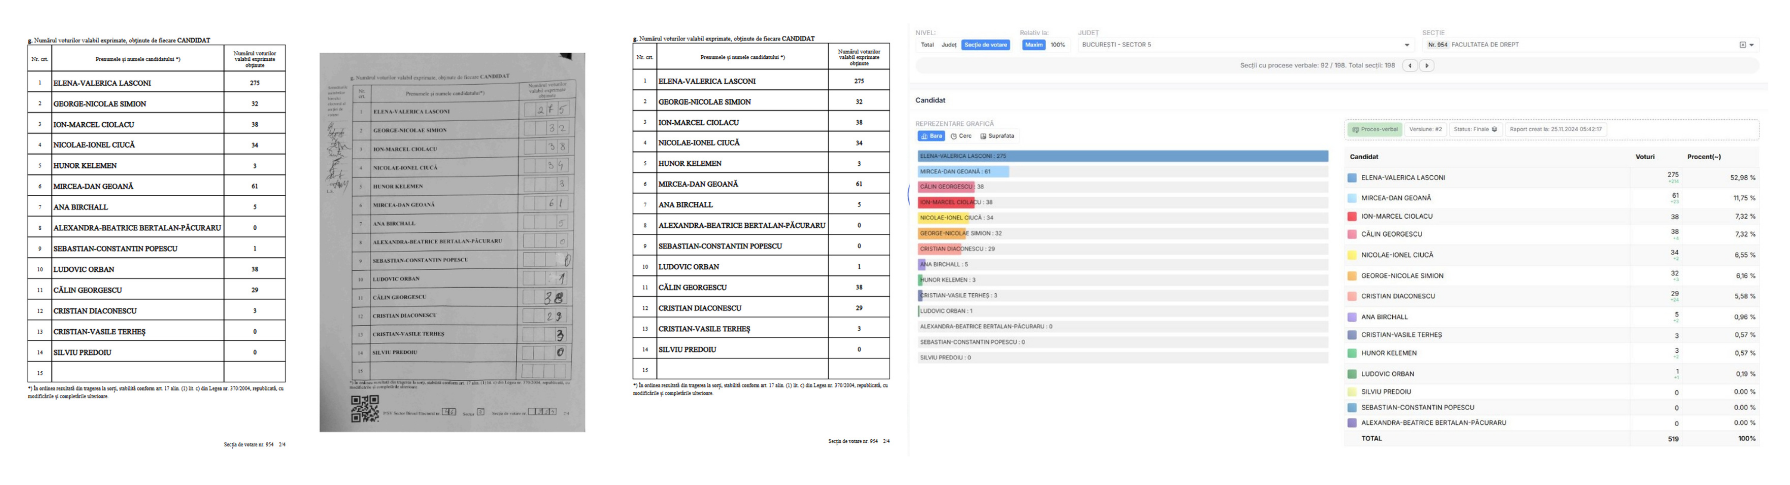Go to the next section arrow

1427,66
